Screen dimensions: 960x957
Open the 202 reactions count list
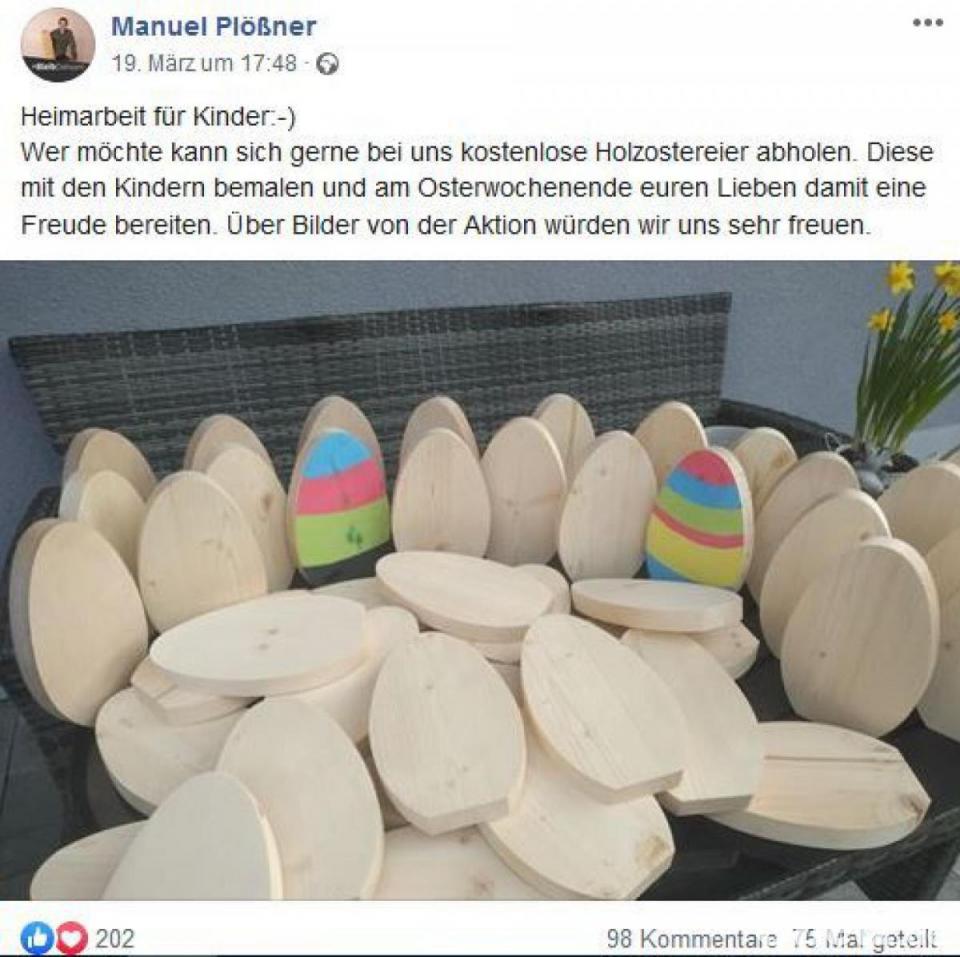pos(114,938)
